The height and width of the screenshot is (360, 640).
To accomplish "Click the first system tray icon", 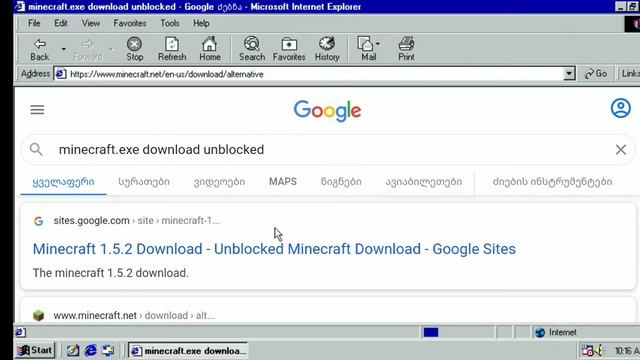I will tap(587, 350).
